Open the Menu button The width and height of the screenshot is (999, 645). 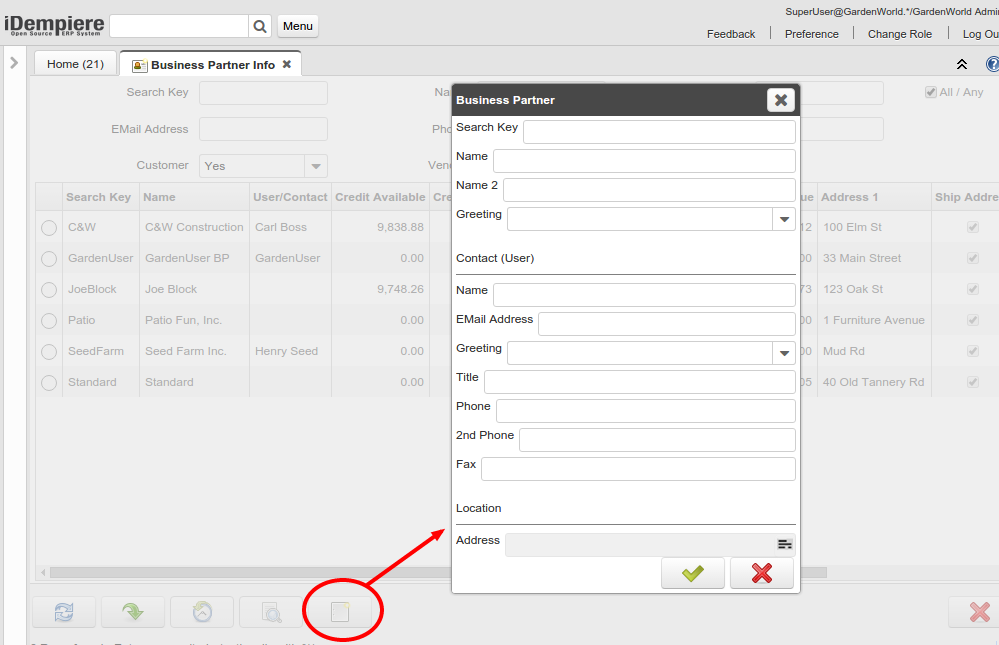(x=297, y=26)
